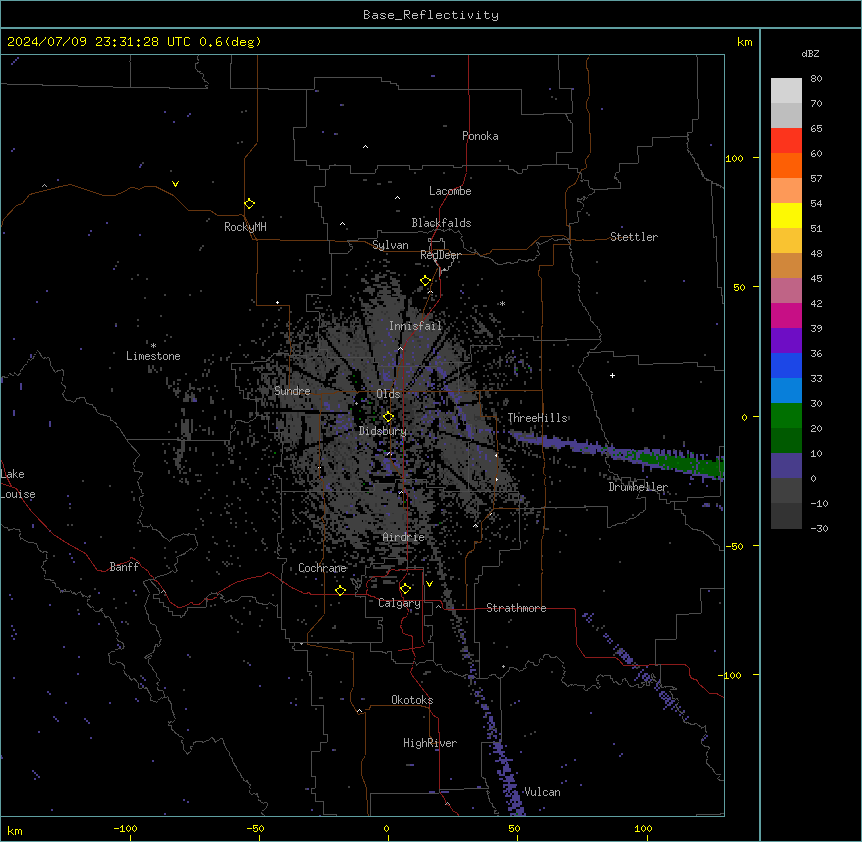Select the green 30 dBZ color swatch
Viewport: 862px width, 842px height.
tap(786, 416)
